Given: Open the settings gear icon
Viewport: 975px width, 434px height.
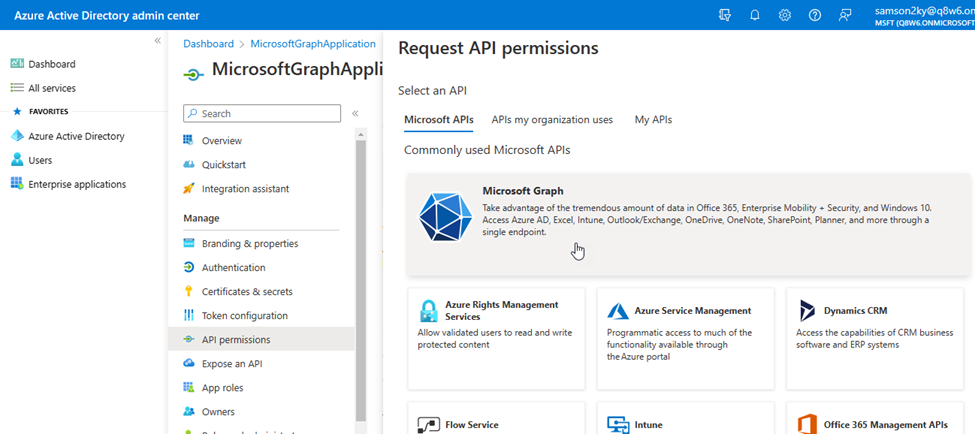Looking at the screenshot, I should click(785, 15).
